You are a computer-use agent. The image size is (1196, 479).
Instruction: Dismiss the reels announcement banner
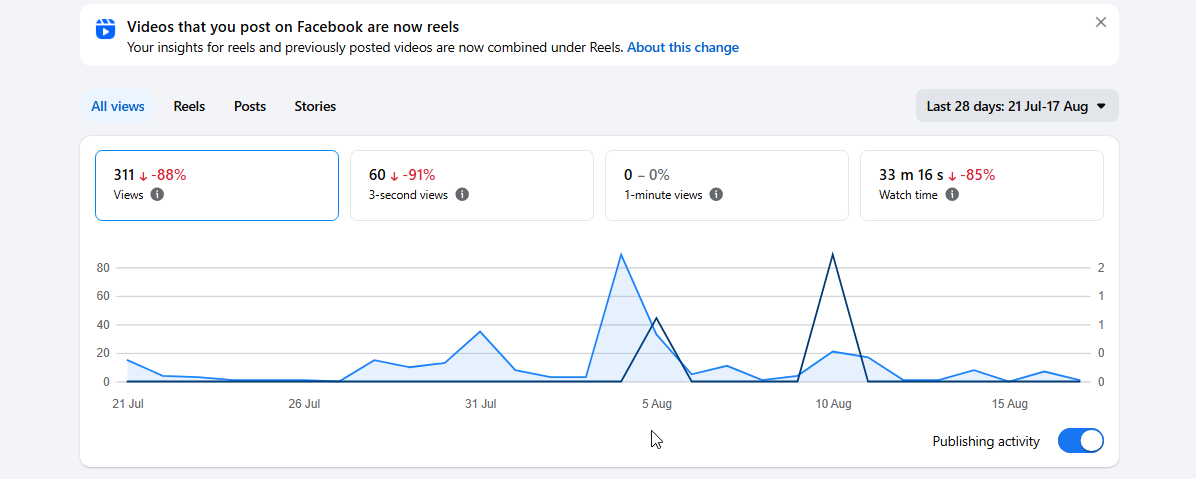coord(1101,22)
